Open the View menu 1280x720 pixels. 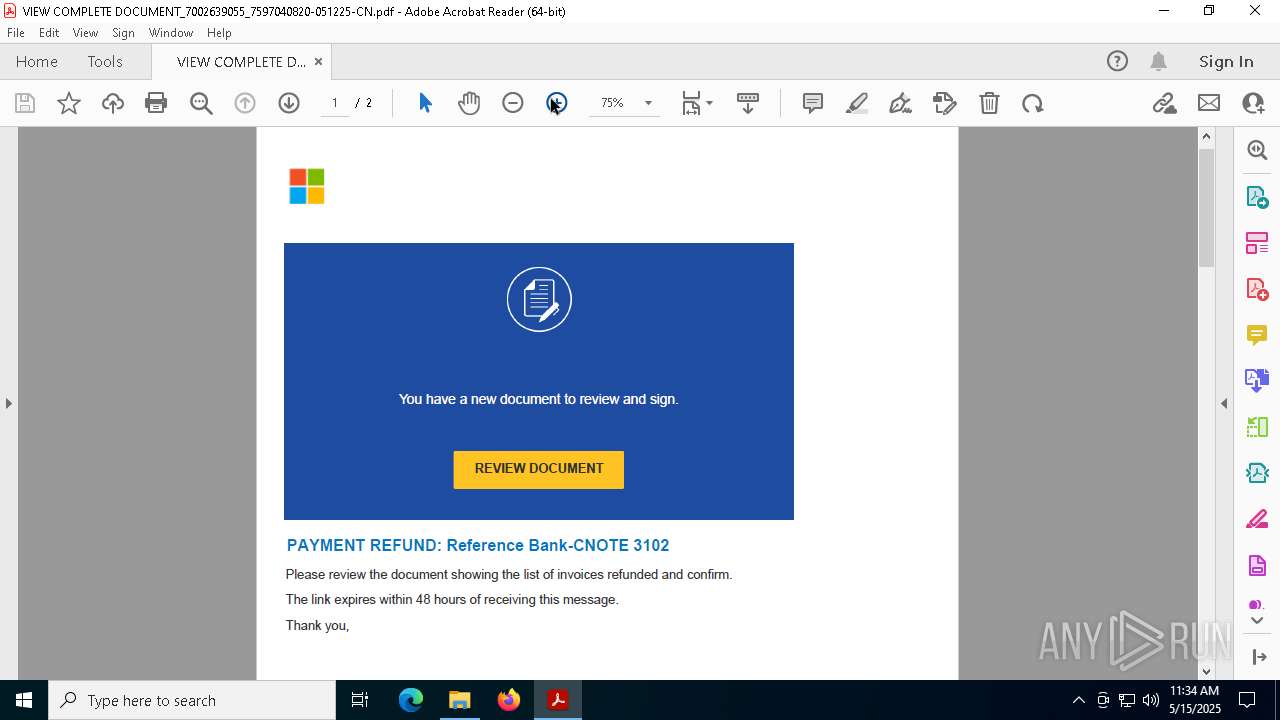86,32
